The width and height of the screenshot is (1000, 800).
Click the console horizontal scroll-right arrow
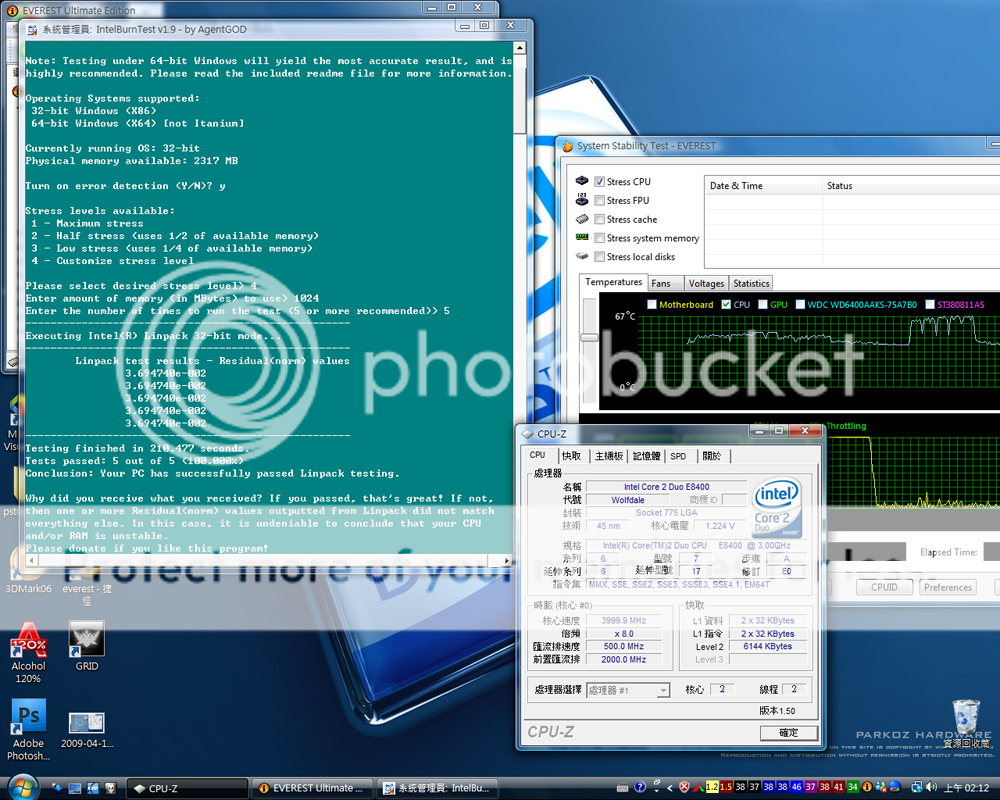click(507, 561)
